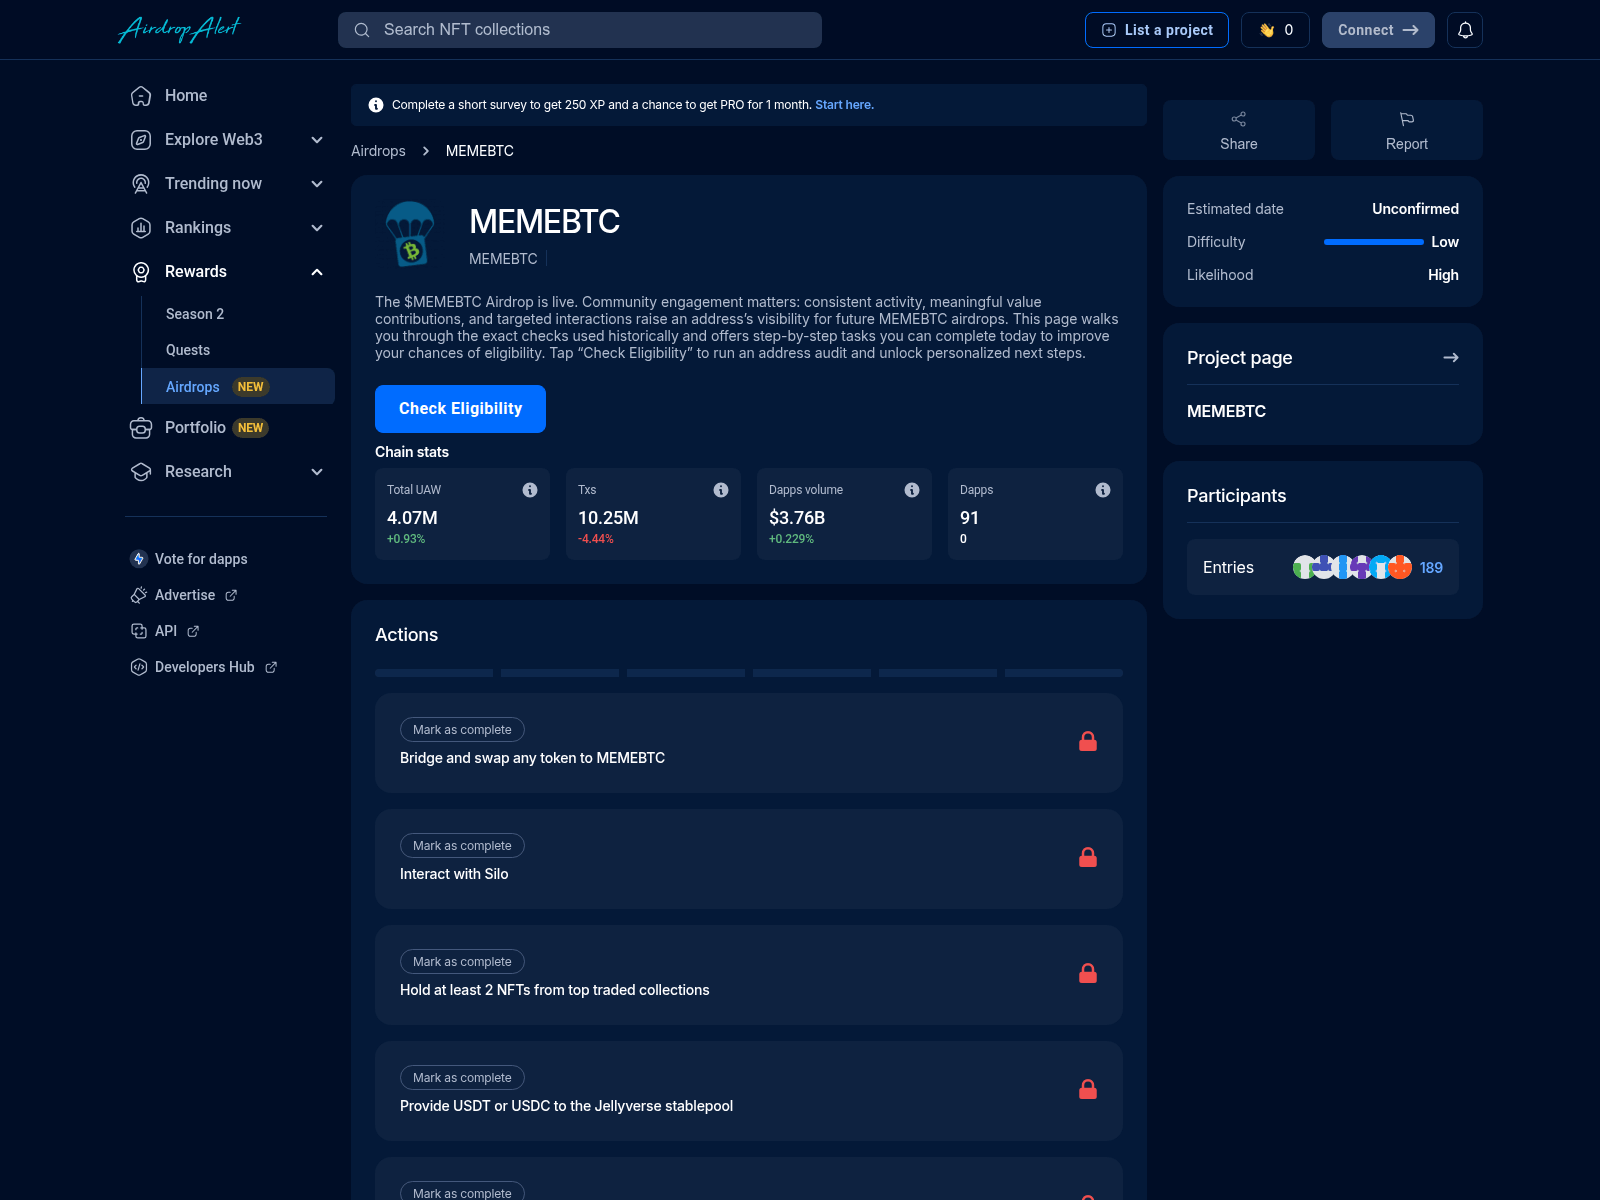
Task: Mark Bridge and swap action as complete
Action: point(462,730)
